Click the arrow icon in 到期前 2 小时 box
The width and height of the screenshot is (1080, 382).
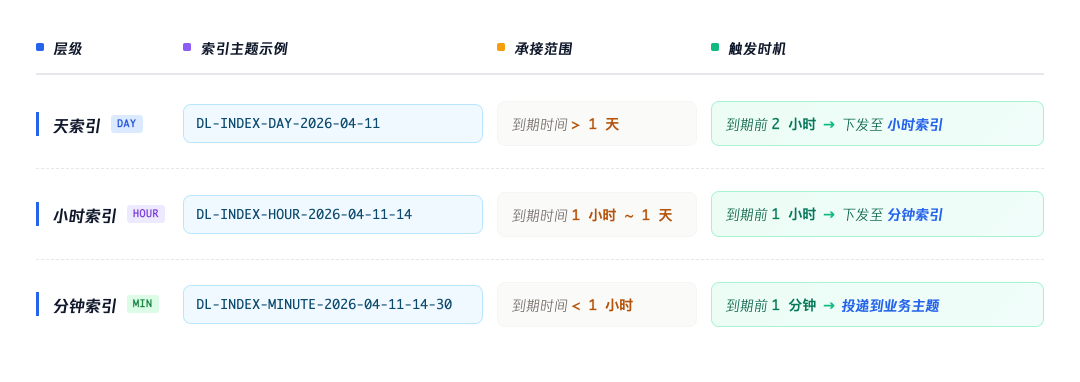pos(829,125)
